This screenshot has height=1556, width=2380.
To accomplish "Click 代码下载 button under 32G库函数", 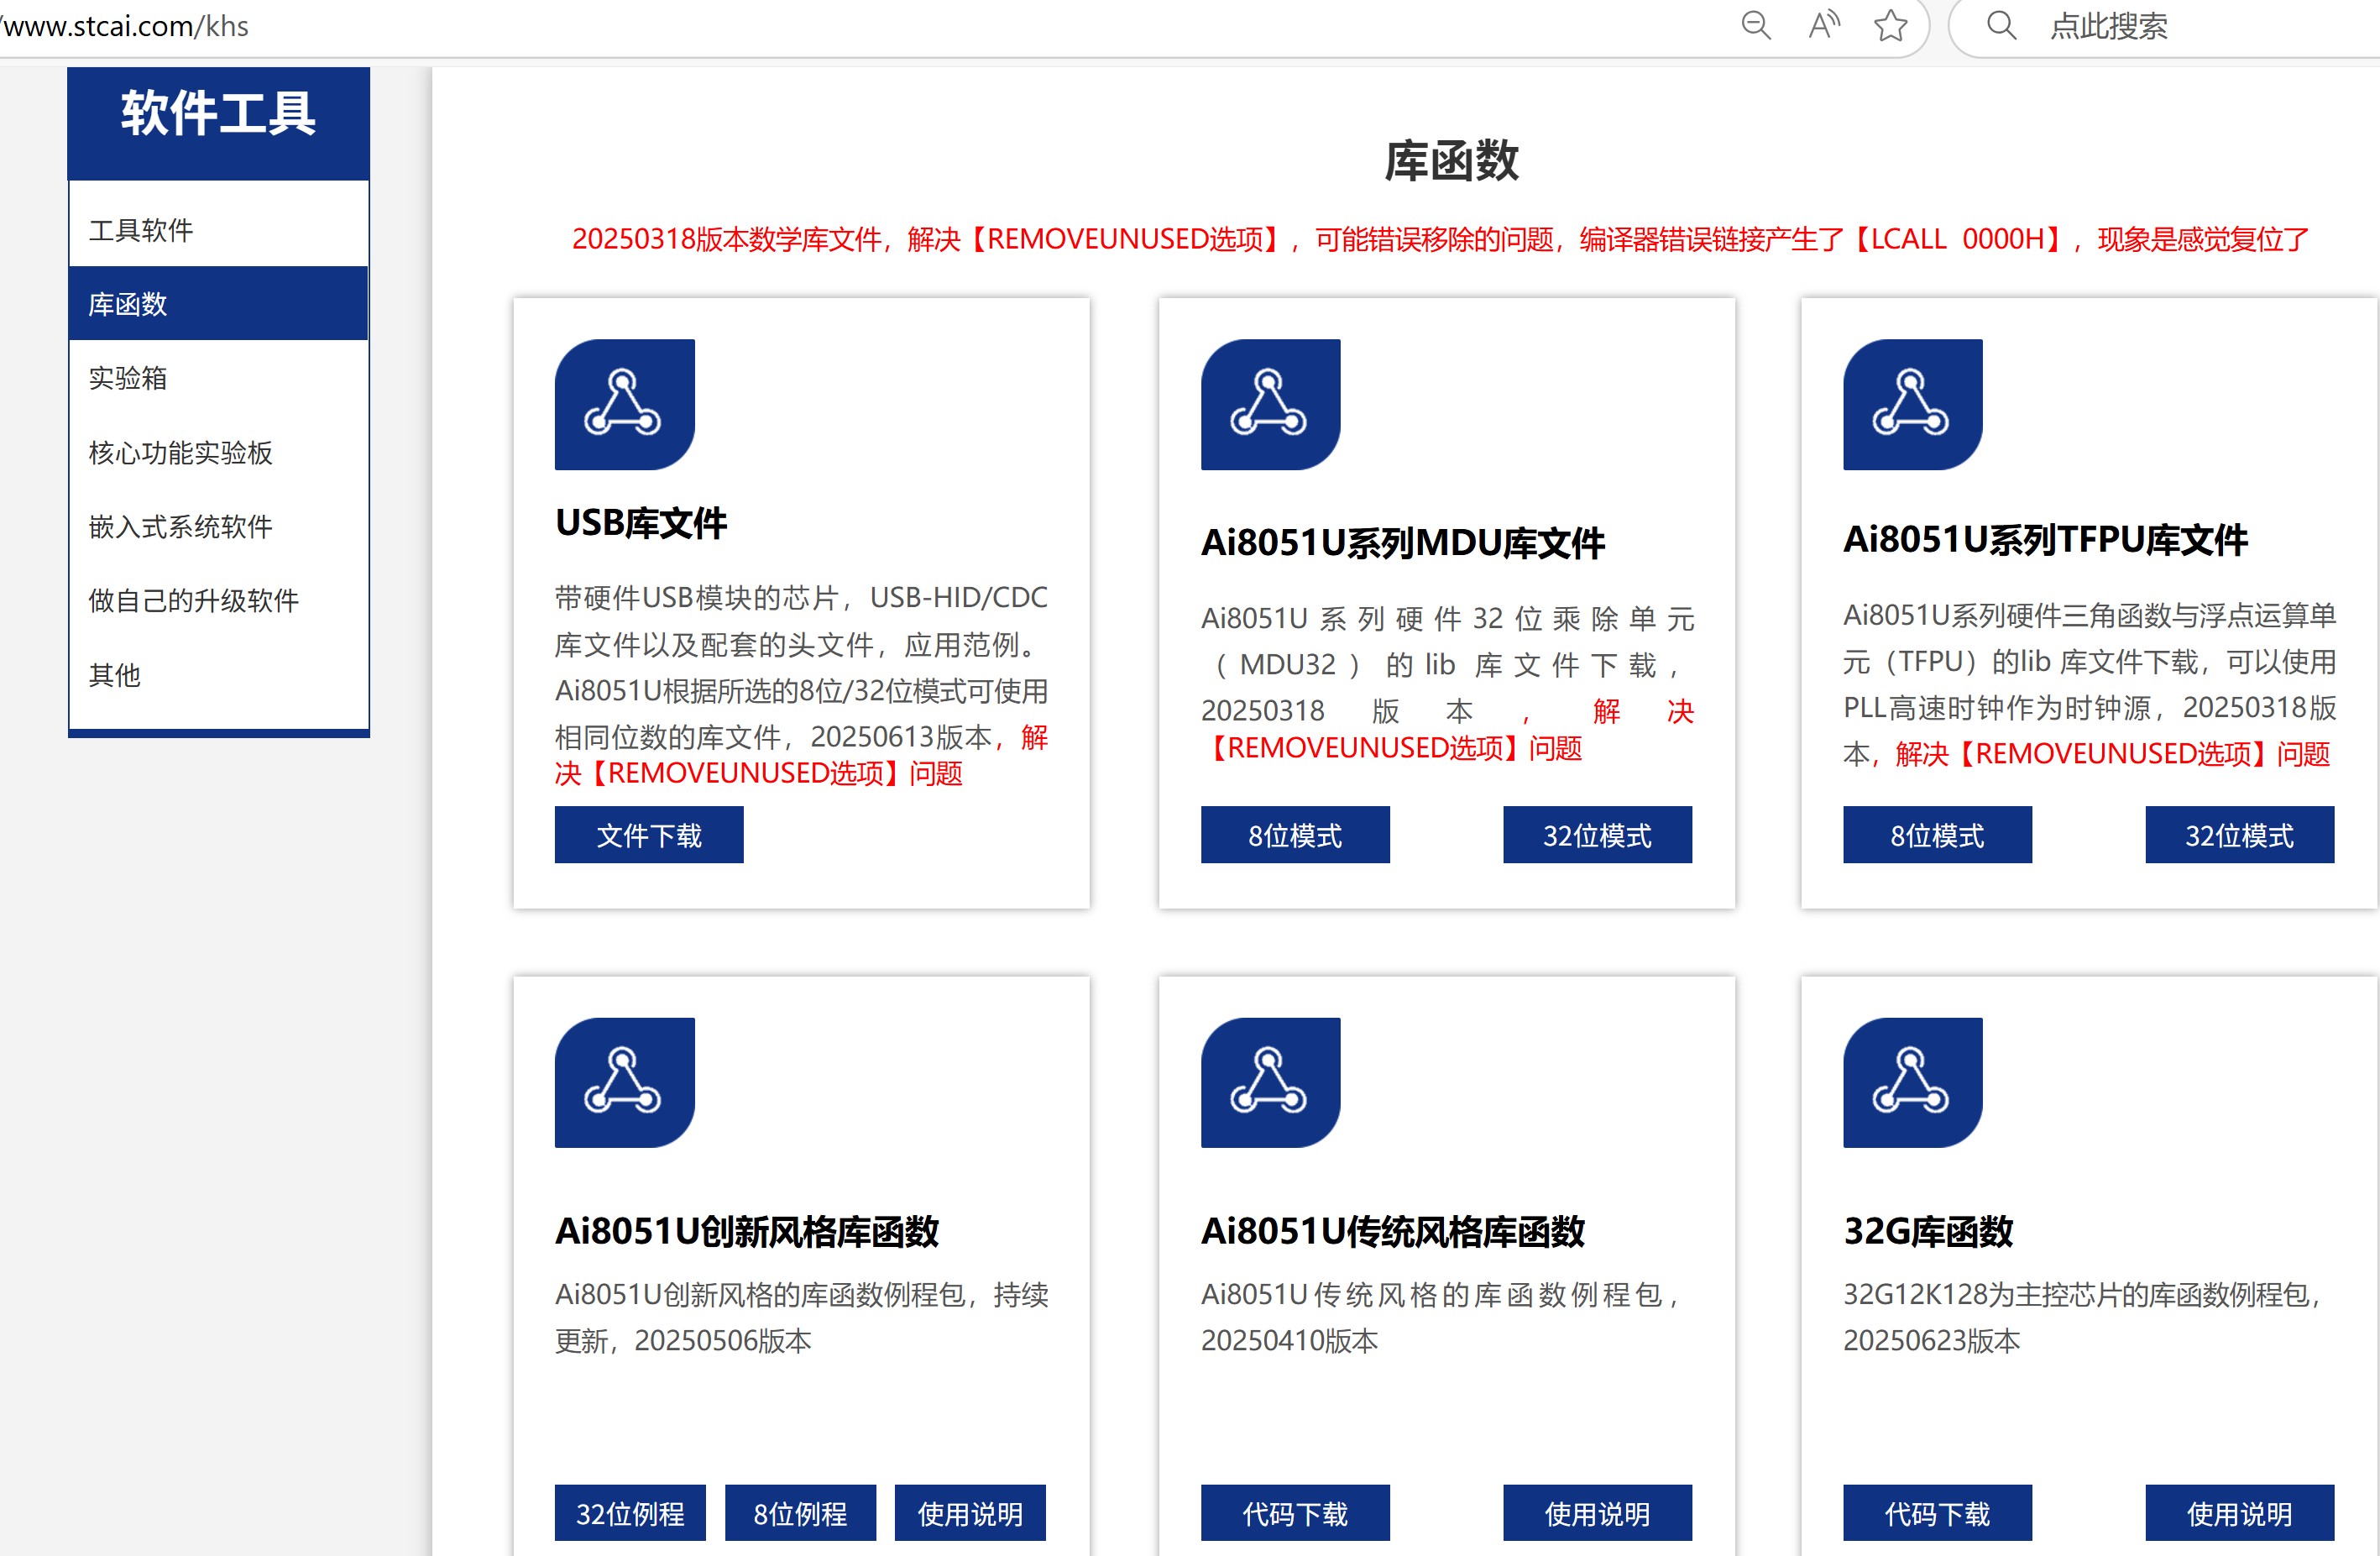I will [x=1937, y=1513].
